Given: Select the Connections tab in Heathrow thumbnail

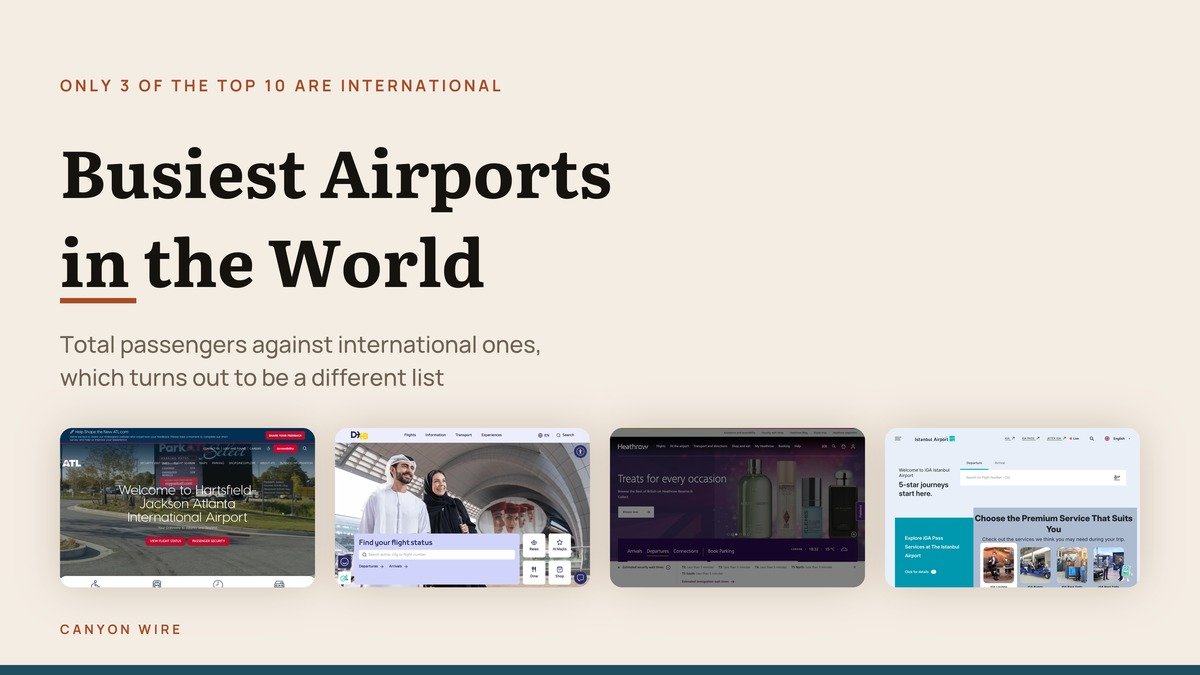Looking at the screenshot, I should [x=686, y=551].
